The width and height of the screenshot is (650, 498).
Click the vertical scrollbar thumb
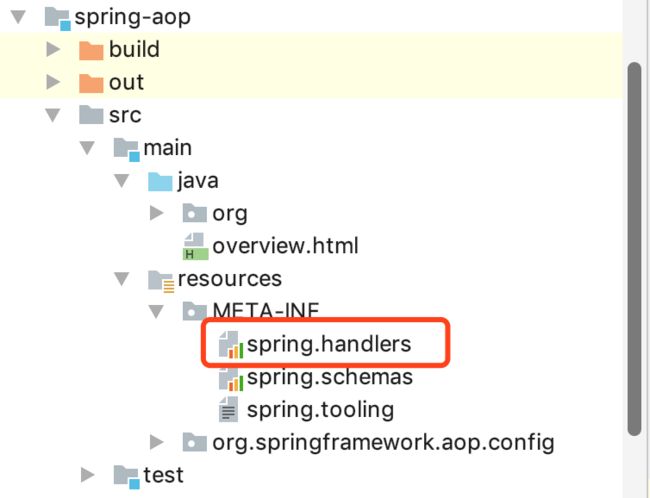coord(635,249)
